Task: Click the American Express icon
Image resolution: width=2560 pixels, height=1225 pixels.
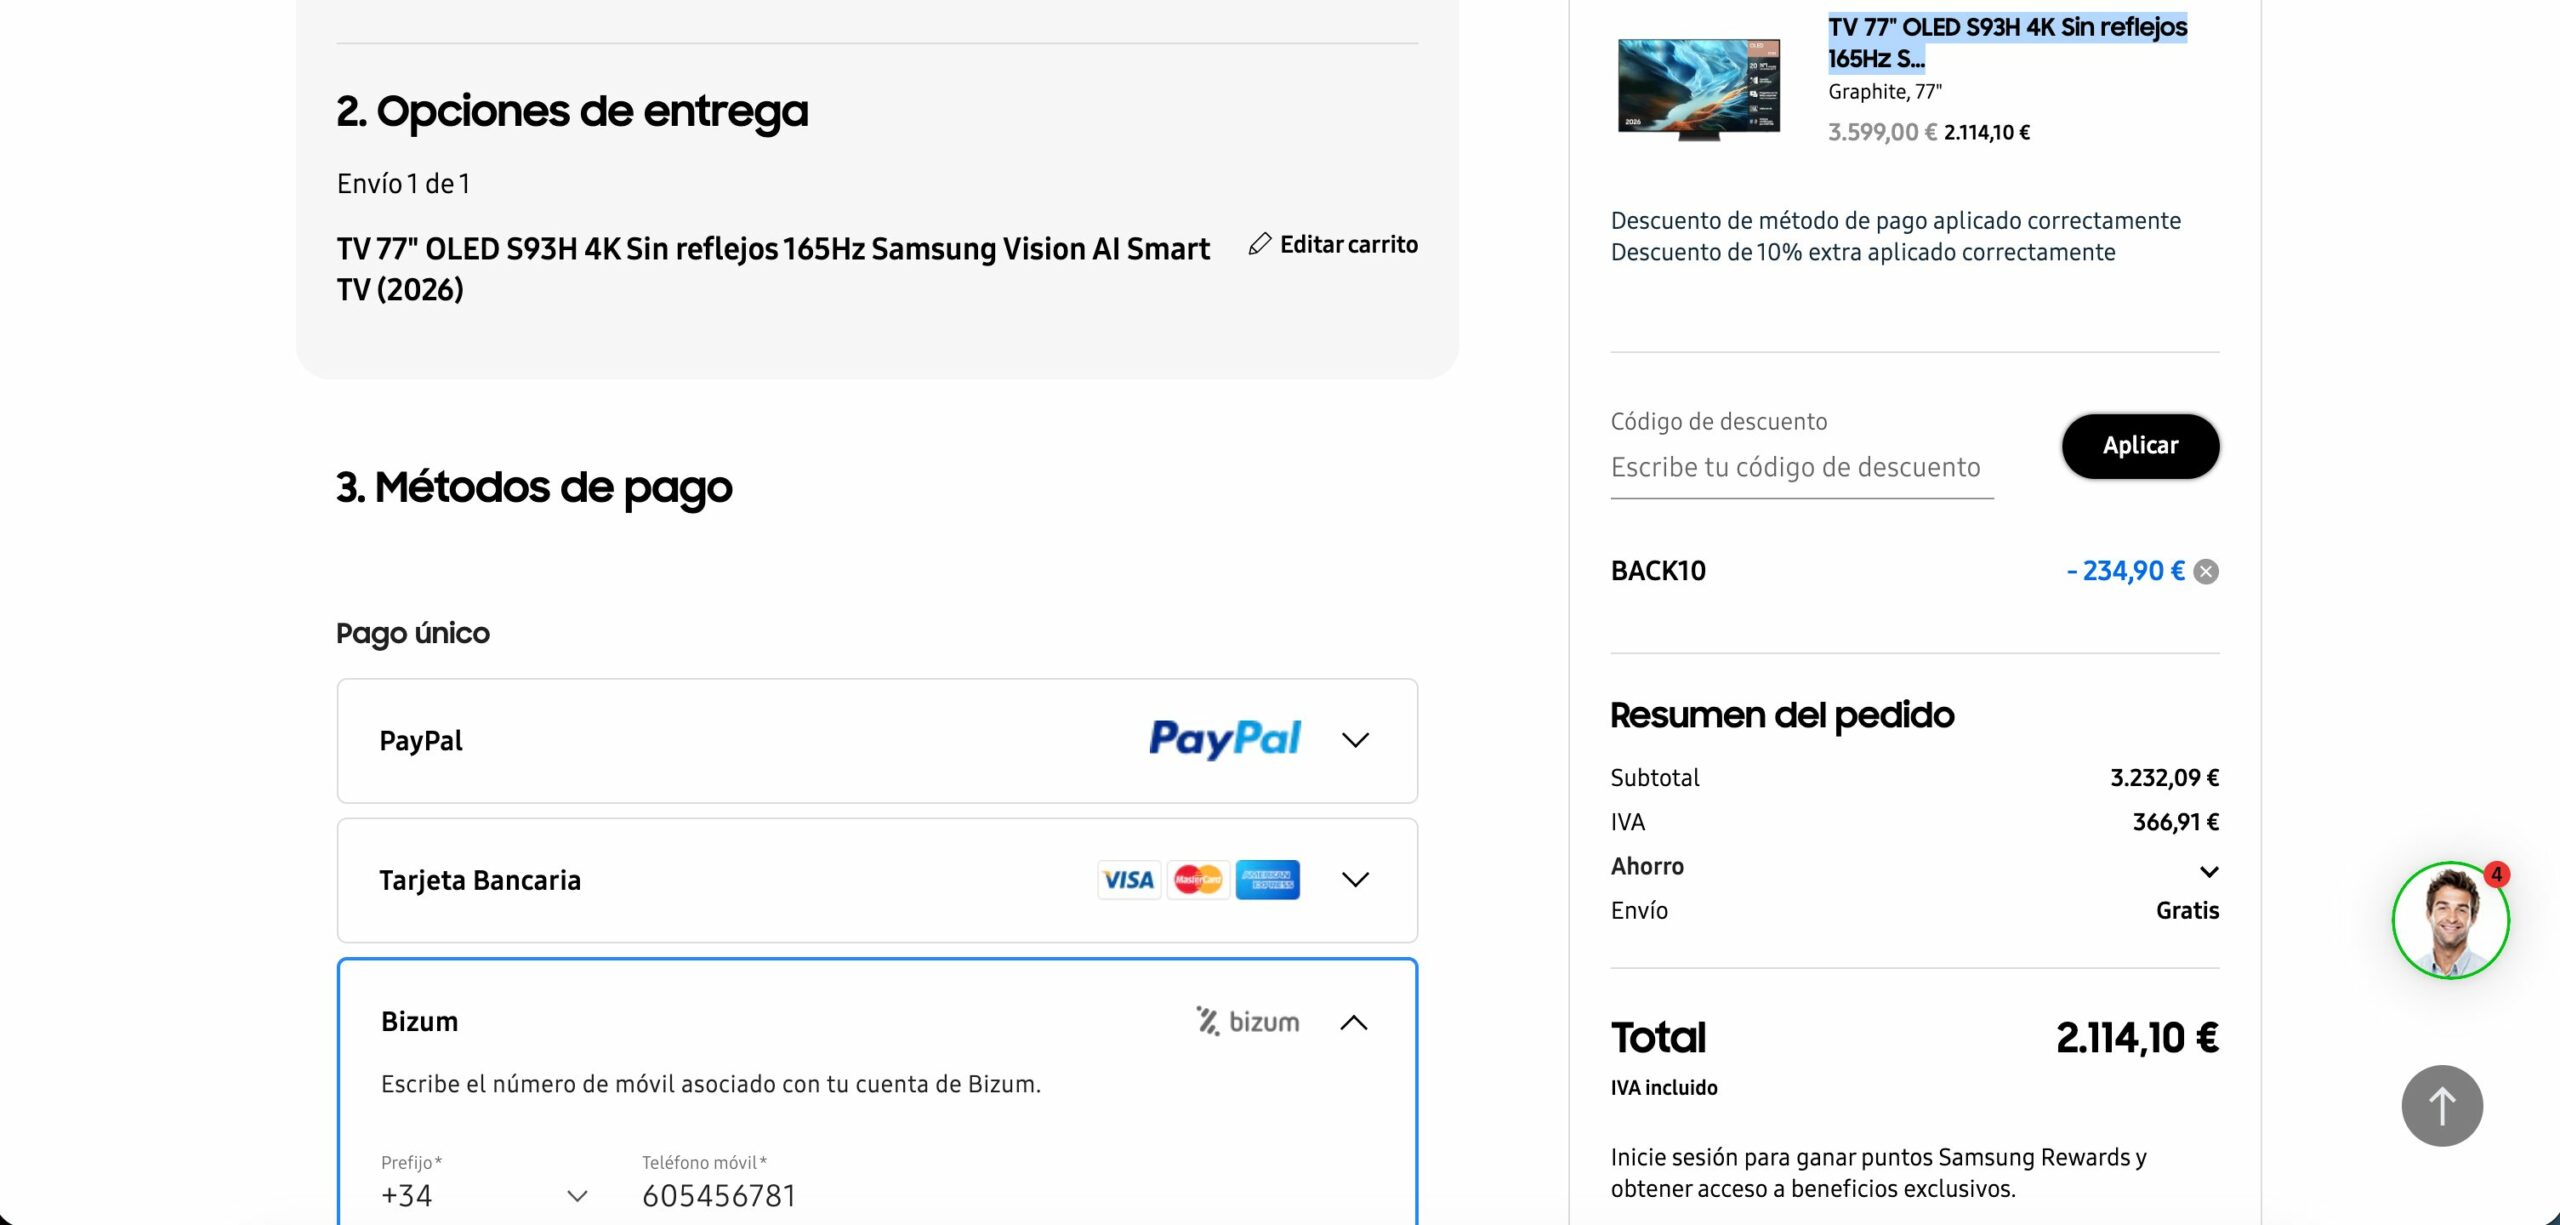Action: (1267, 880)
